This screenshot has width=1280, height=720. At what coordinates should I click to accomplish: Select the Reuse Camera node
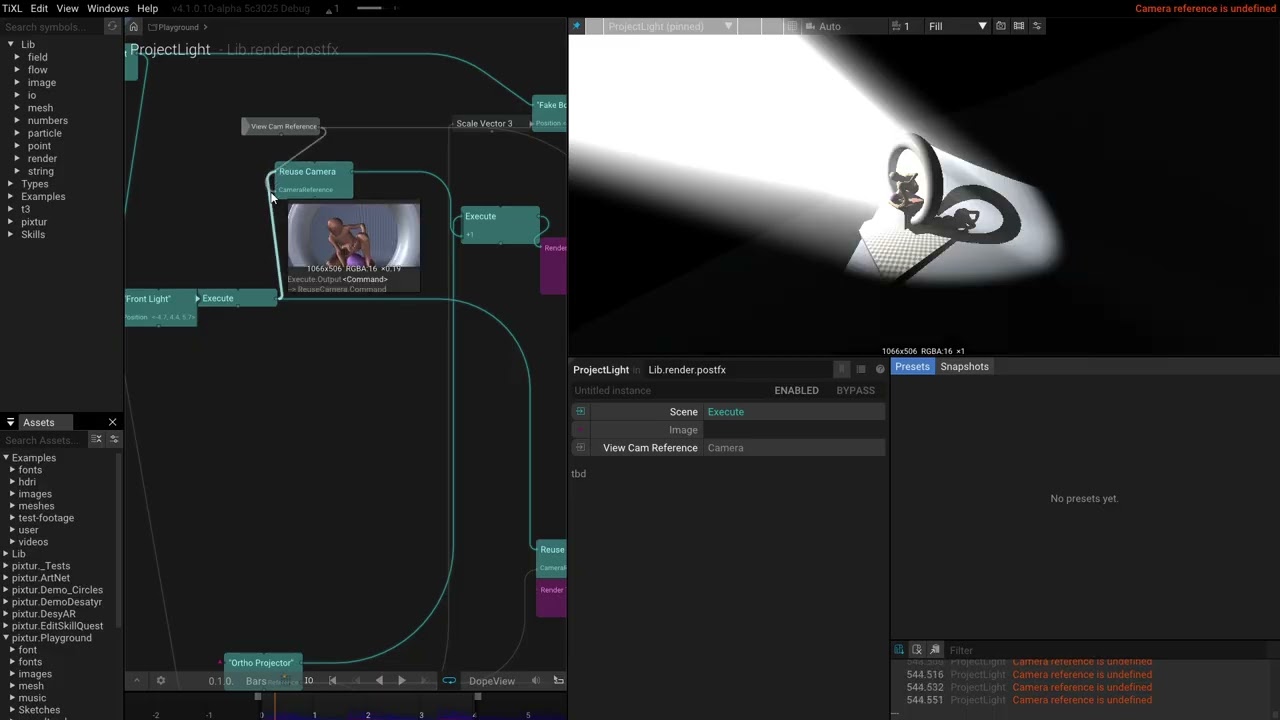pyautogui.click(x=314, y=179)
